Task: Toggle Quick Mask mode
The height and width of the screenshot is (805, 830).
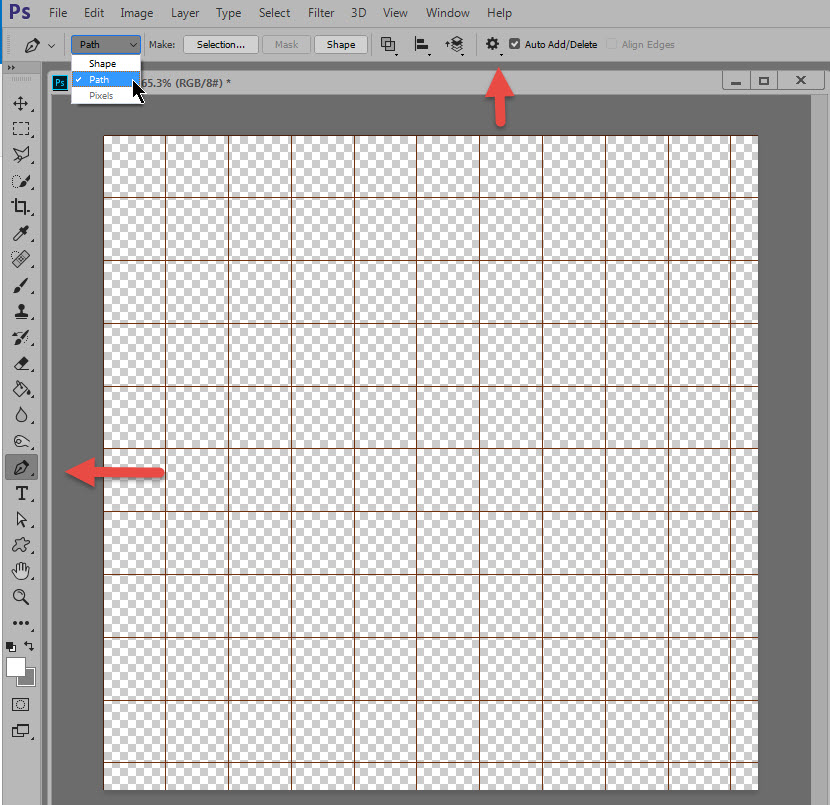Action: [21, 704]
